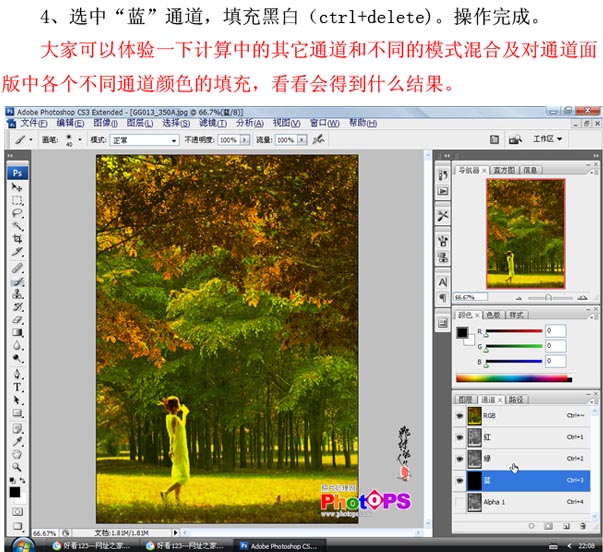Show the Alpha 1 channel
This screenshot has height=552, width=603.
coord(460,502)
